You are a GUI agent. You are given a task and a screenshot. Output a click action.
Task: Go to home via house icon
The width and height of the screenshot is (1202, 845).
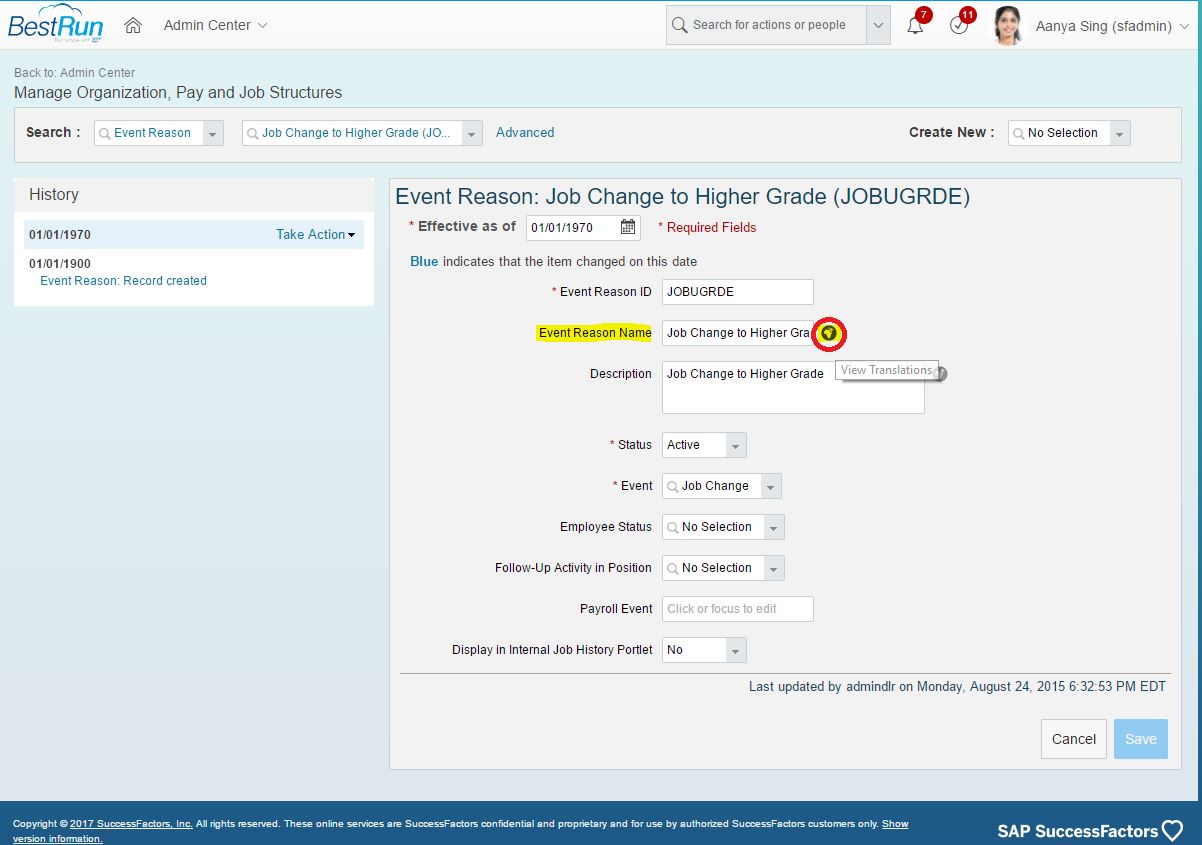(x=133, y=25)
